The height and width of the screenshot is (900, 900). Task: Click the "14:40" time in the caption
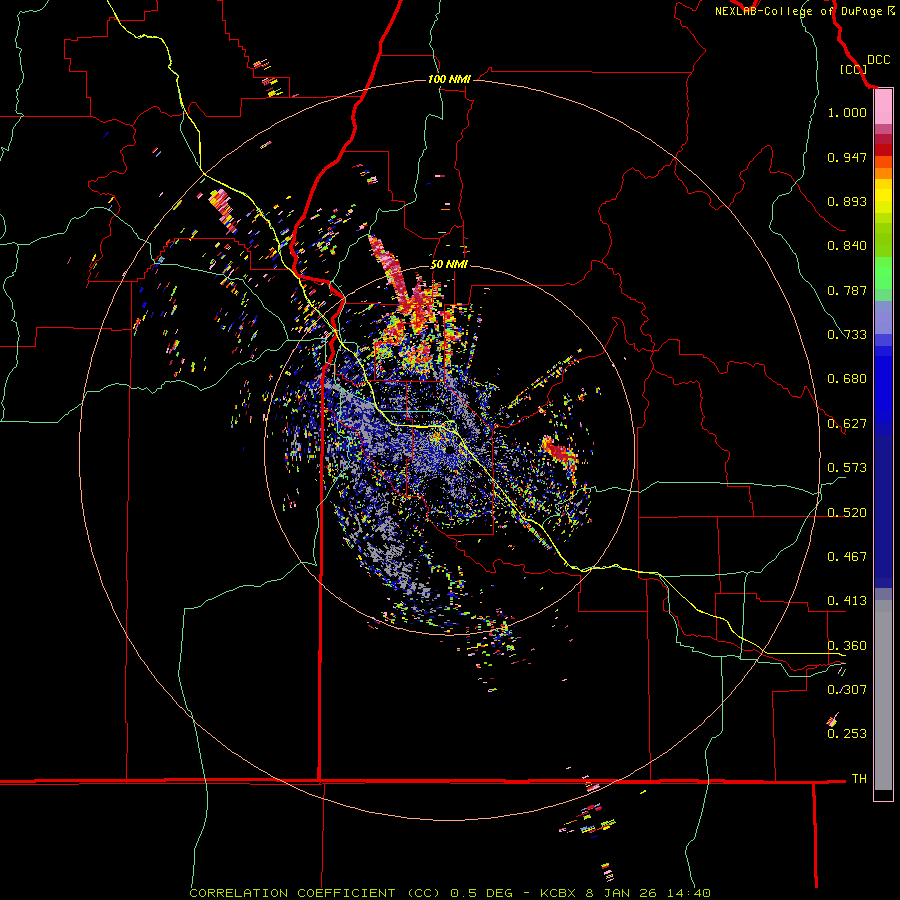point(689,893)
